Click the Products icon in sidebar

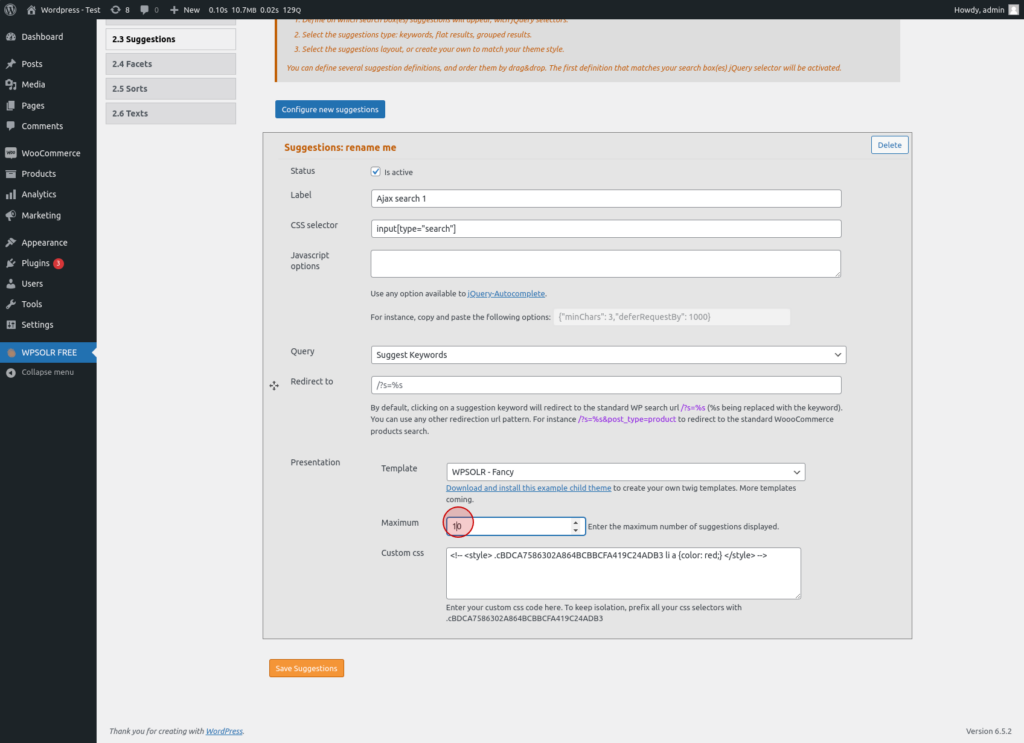pyautogui.click(x=10, y=174)
